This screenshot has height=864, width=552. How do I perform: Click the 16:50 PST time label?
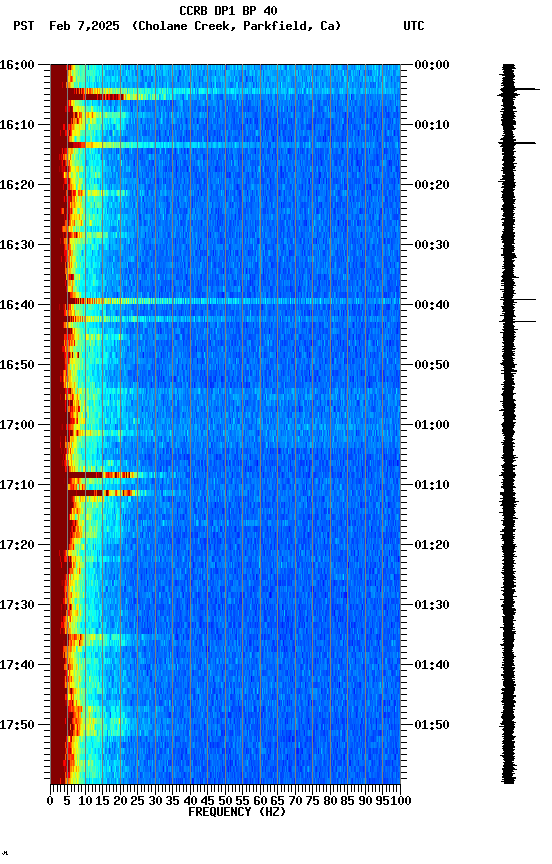[17, 365]
